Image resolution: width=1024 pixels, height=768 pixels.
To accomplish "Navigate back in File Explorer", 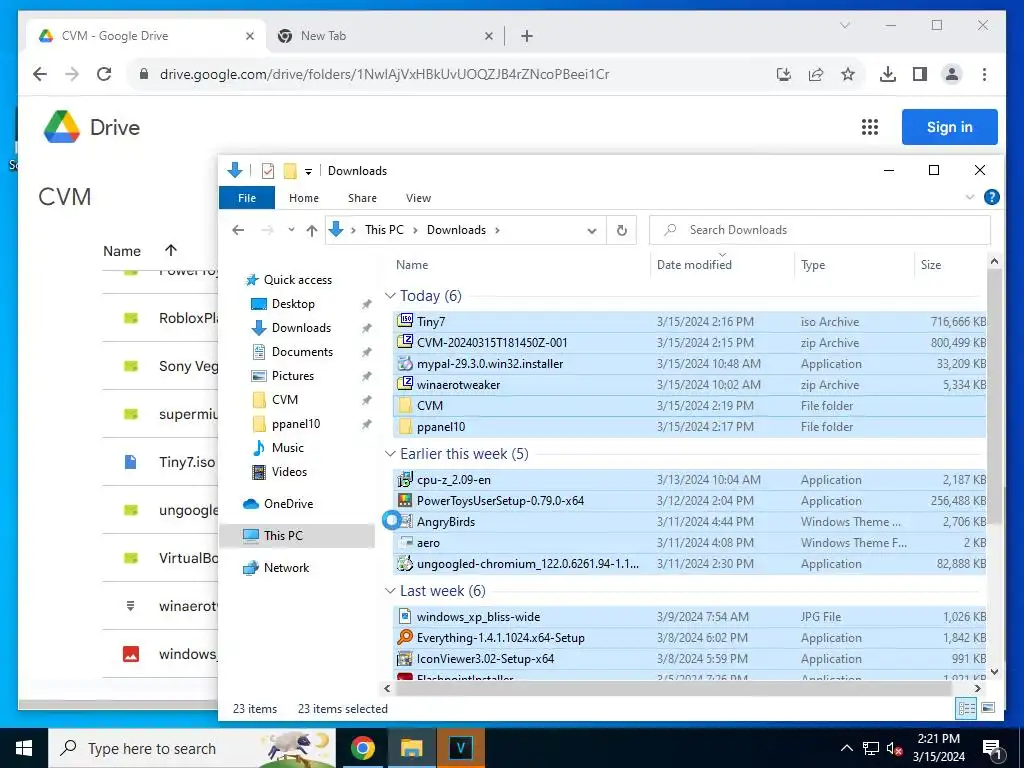I will 238,230.
